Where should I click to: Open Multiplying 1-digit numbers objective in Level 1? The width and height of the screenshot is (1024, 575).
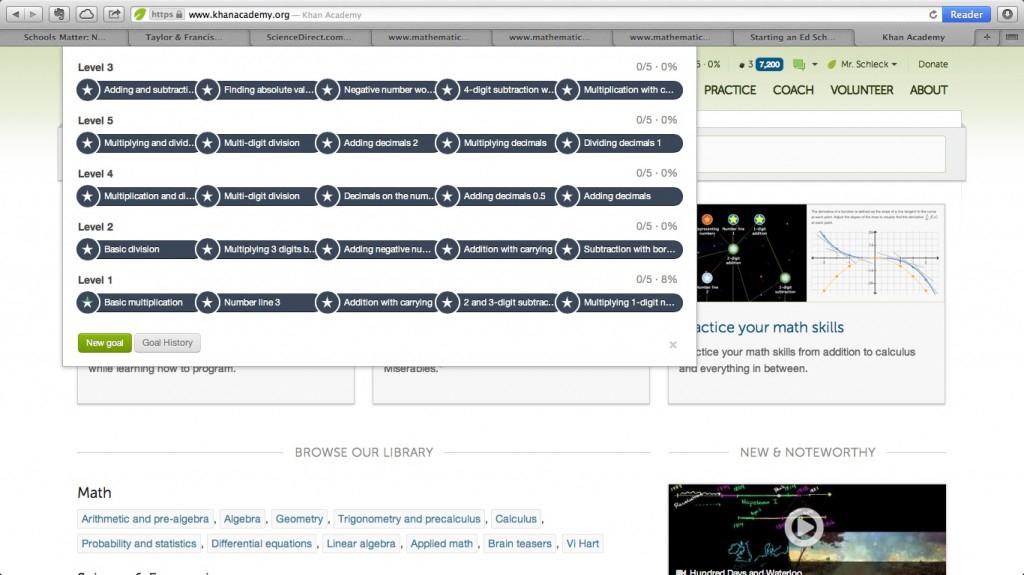pos(629,302)
